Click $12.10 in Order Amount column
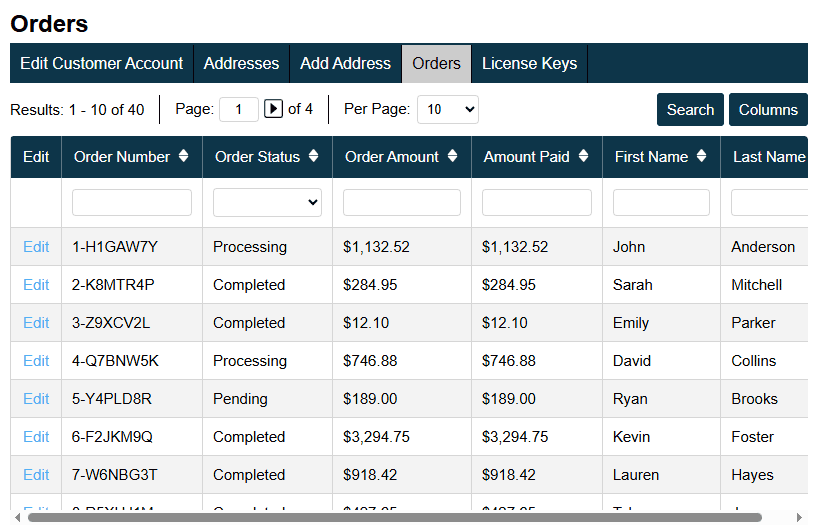This screenshot has width=818, height=525. [x=366, y=323]
